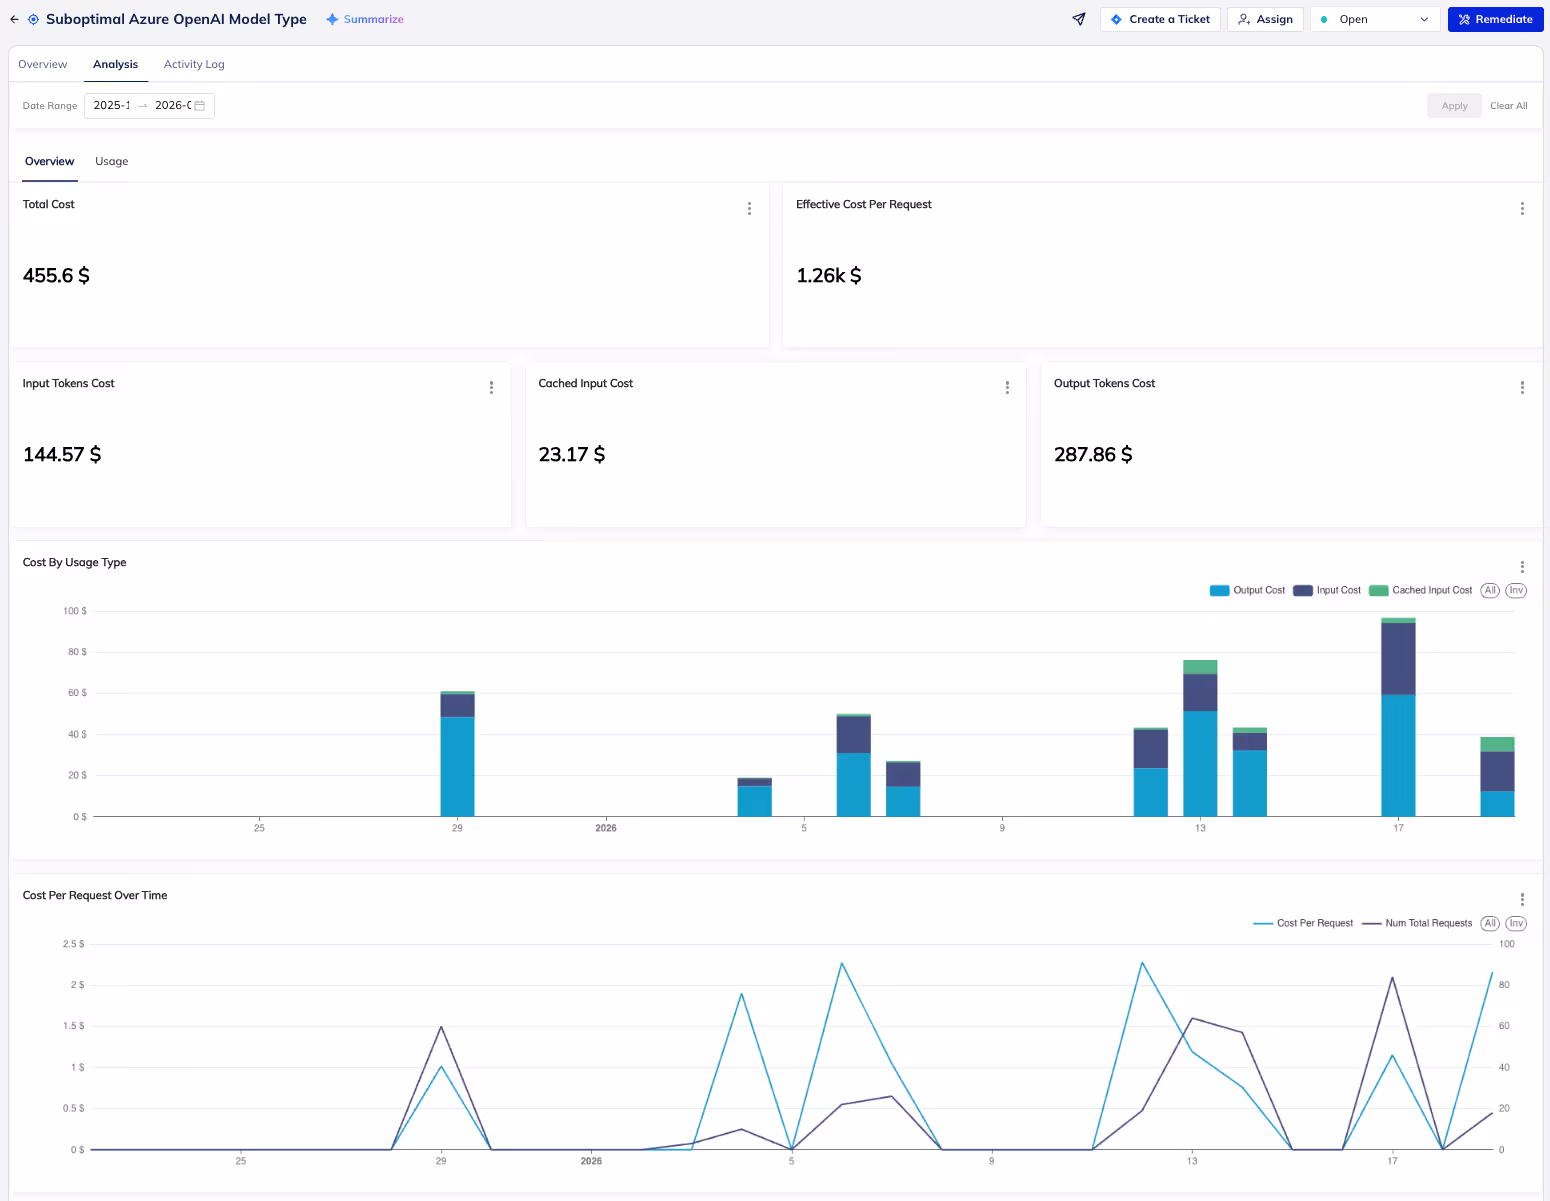This screenshot has height=1201, width=1550.
Task: Click the paper plane share icon in the header
Action: point(1078,19)
